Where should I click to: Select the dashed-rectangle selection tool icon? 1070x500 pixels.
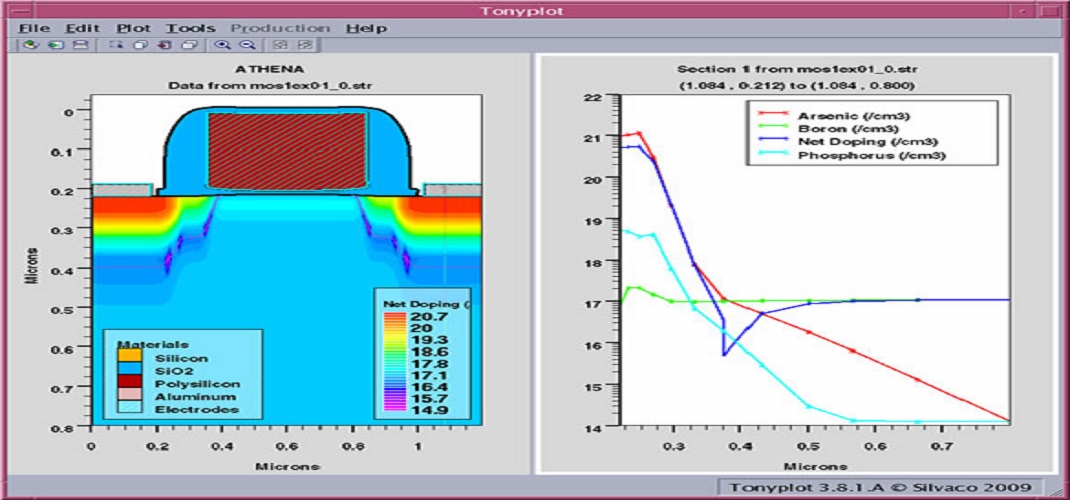pos(116,45)
